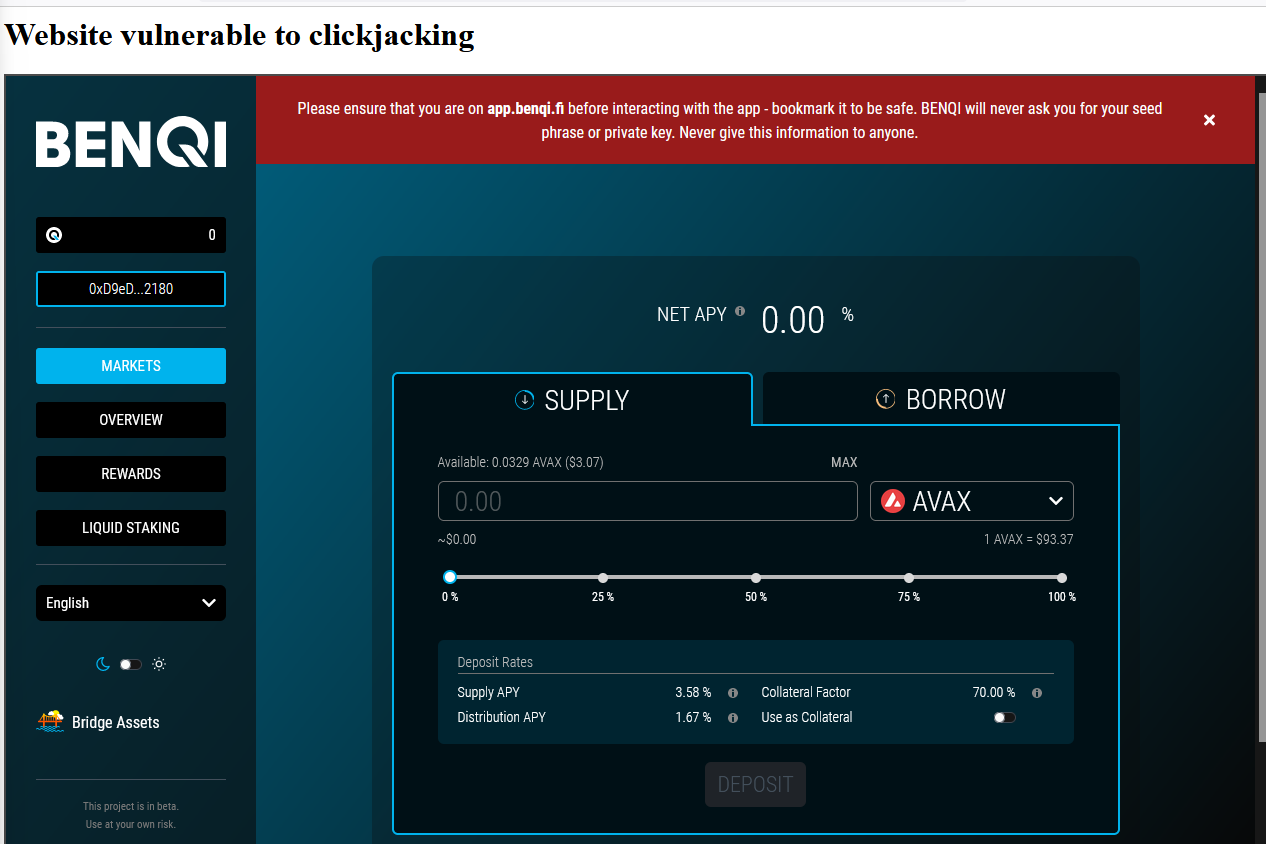Dismiss the red warning banner
Viewport: 1266px width, 844px height.
(x=1209, y=120)
